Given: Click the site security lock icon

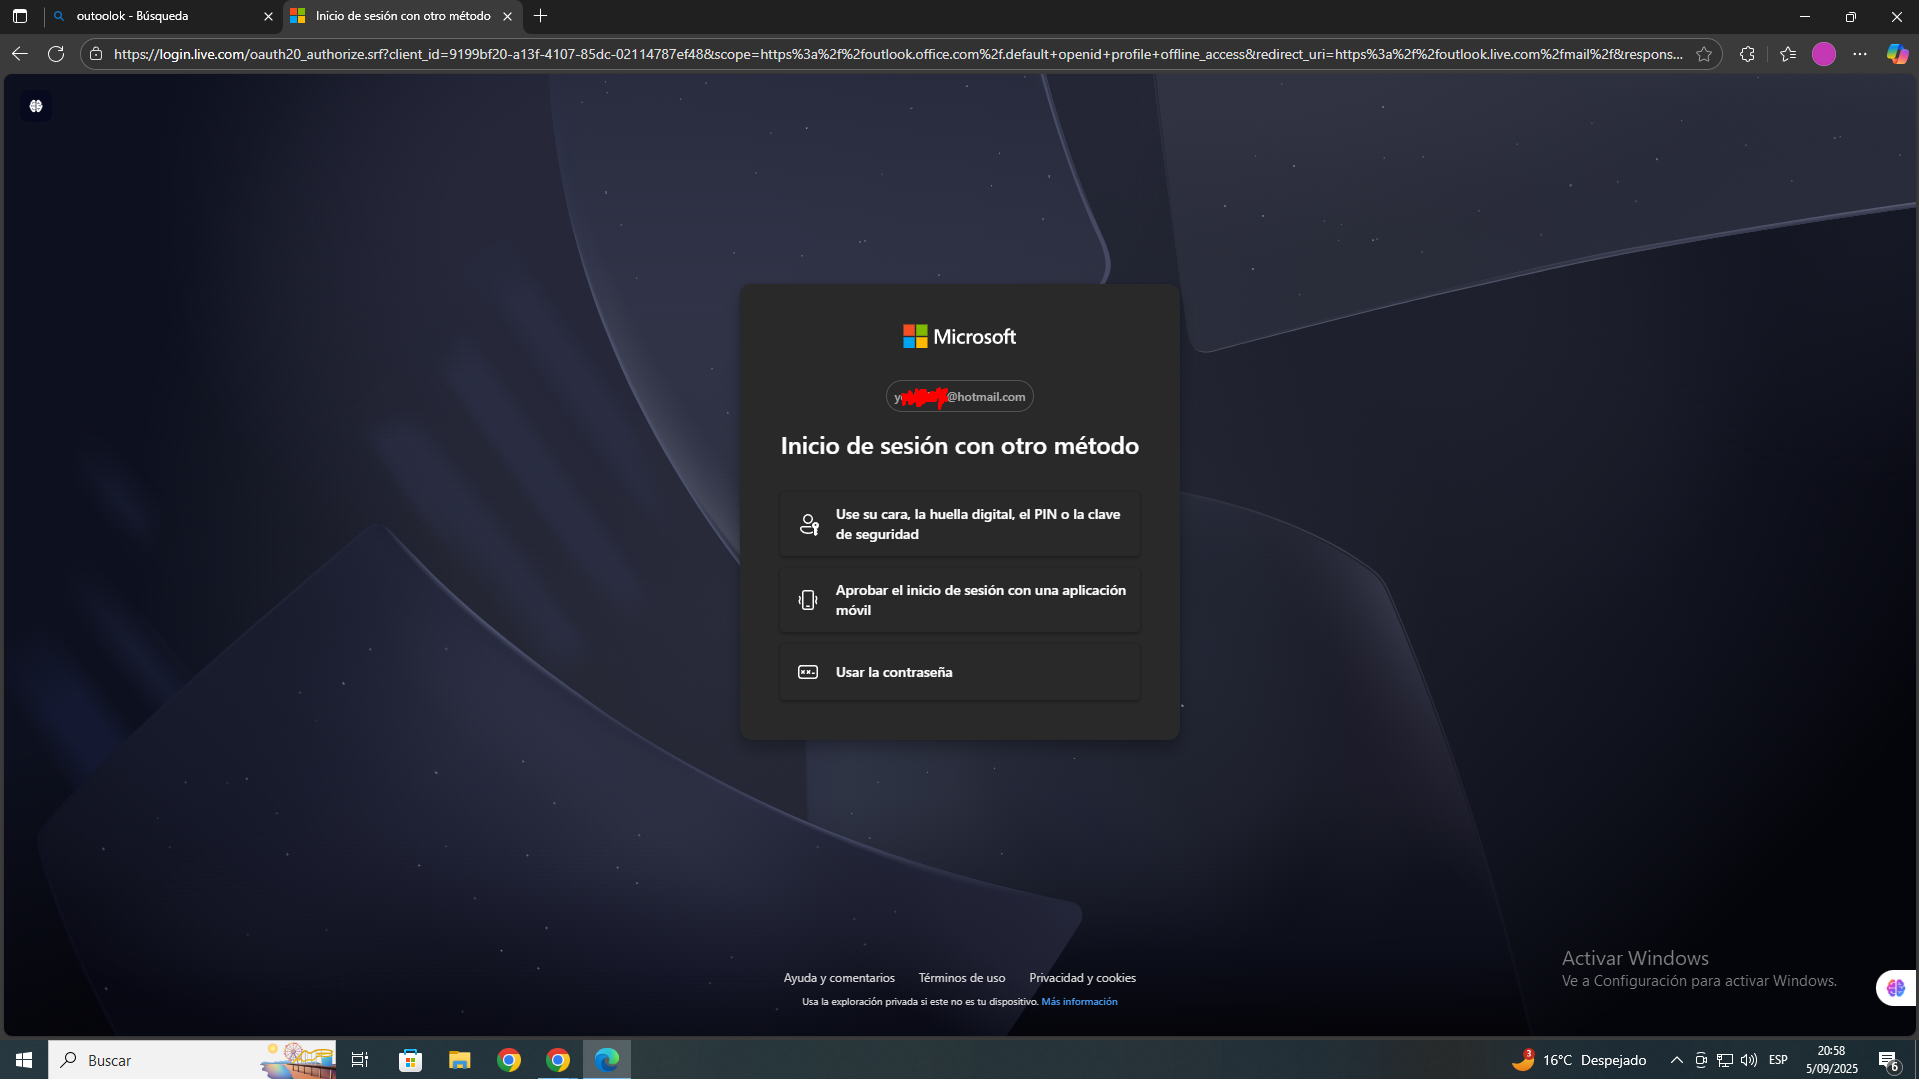Looking at the screenshot, I should [x=95, y=54].
